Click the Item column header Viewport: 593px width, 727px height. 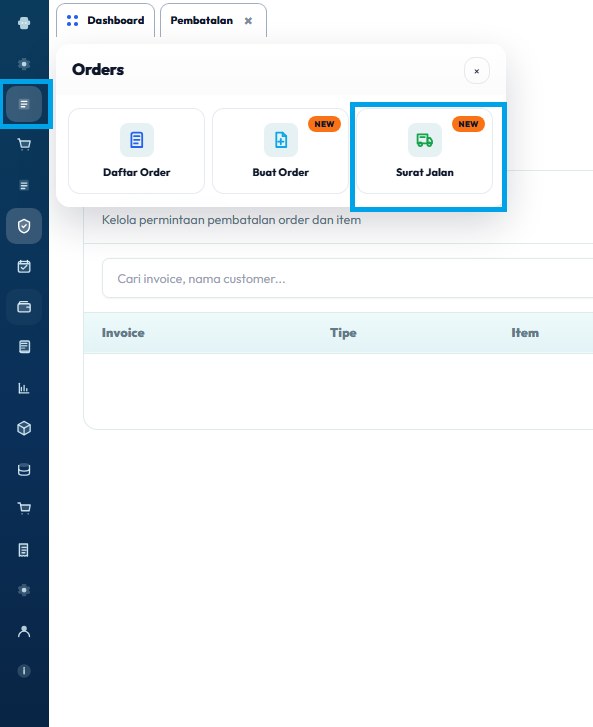pos(525,333)
